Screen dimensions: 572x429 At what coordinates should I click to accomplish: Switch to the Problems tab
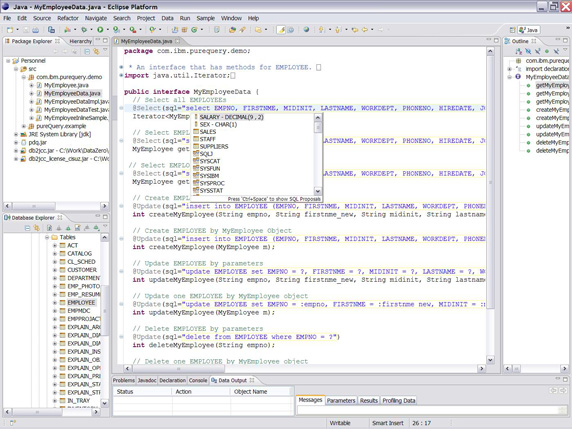click(124, 380)
